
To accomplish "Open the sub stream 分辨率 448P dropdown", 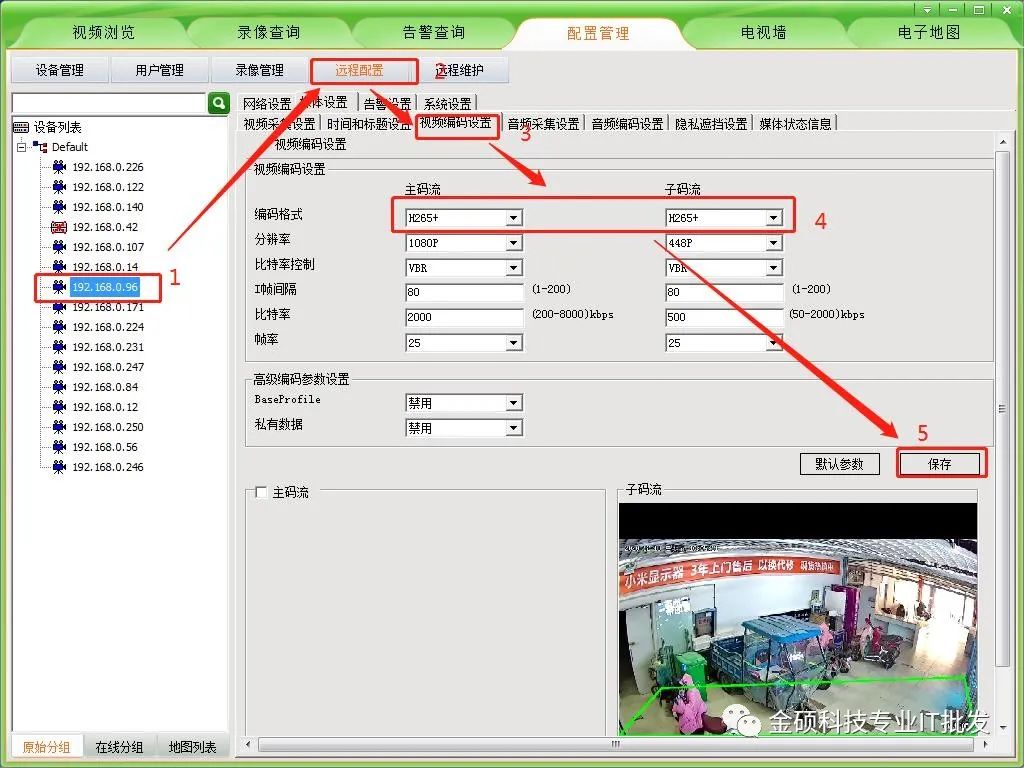I will point(775,242).
